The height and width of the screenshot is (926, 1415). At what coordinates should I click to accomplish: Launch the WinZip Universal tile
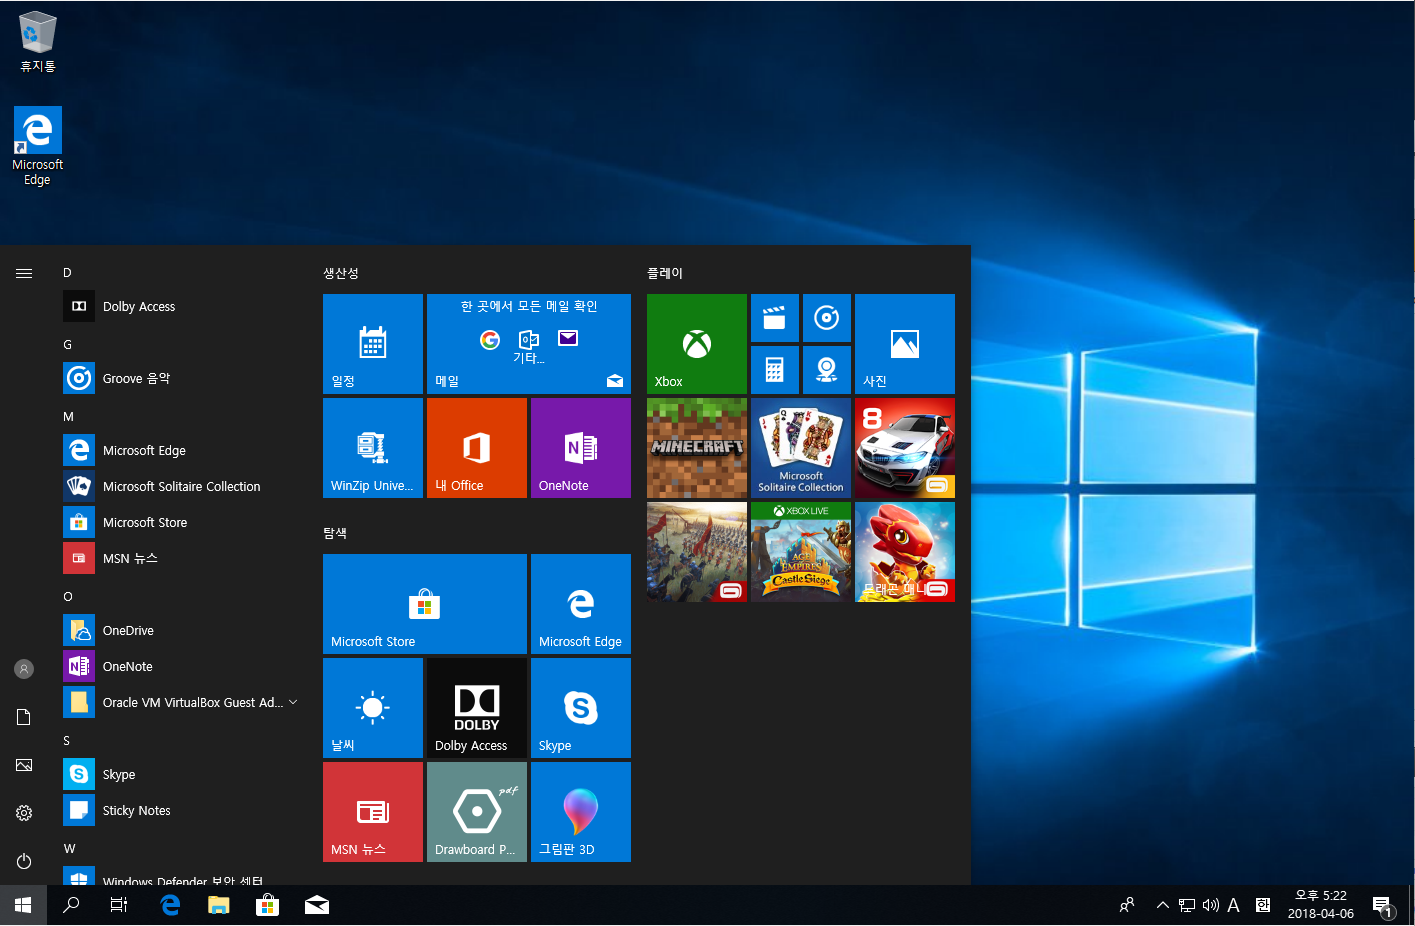(373, 448)
